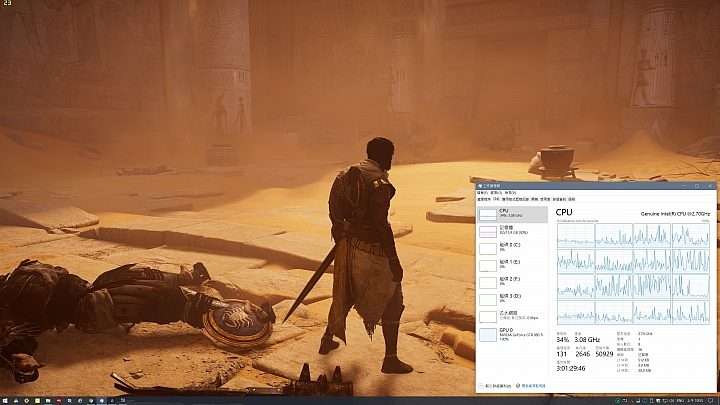
Task: Switch to Services tab in Task Manager
Action: click(572, 199)
